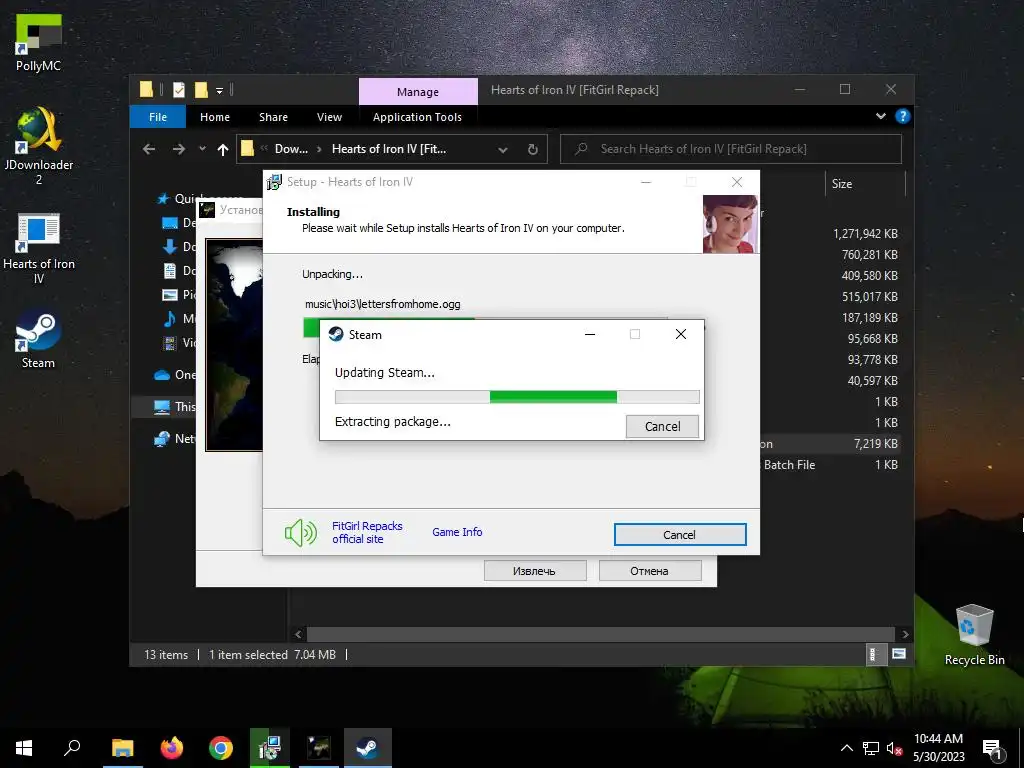1024x768 pixels.
Task: Sort files by the Size column
Action: click(865, 184)
